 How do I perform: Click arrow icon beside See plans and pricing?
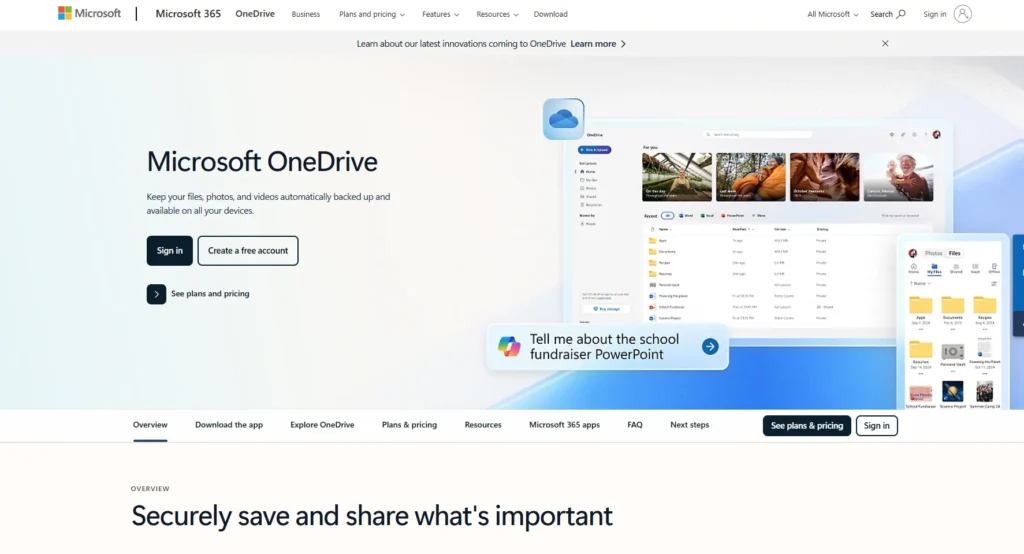click(x=156, y=294)
